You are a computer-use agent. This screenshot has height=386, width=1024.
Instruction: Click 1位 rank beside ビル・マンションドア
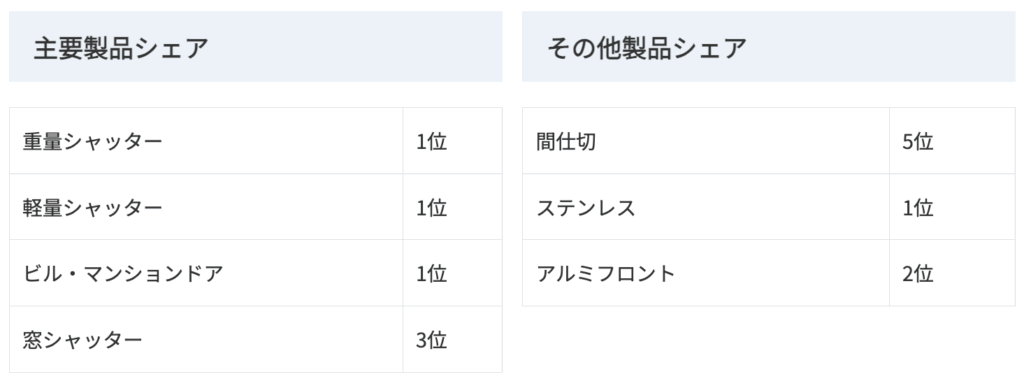coord(432,274)
